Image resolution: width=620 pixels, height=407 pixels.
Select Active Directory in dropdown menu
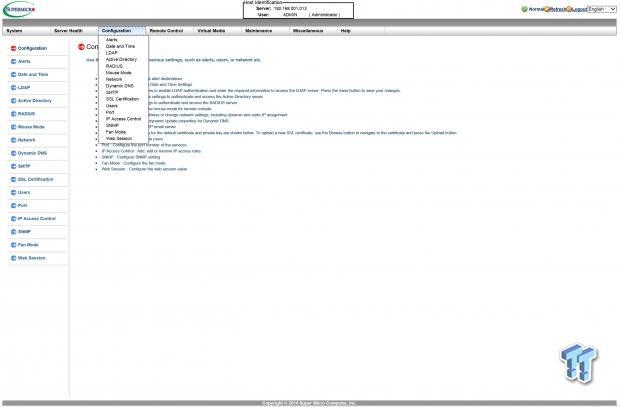(x=123, y=59)
